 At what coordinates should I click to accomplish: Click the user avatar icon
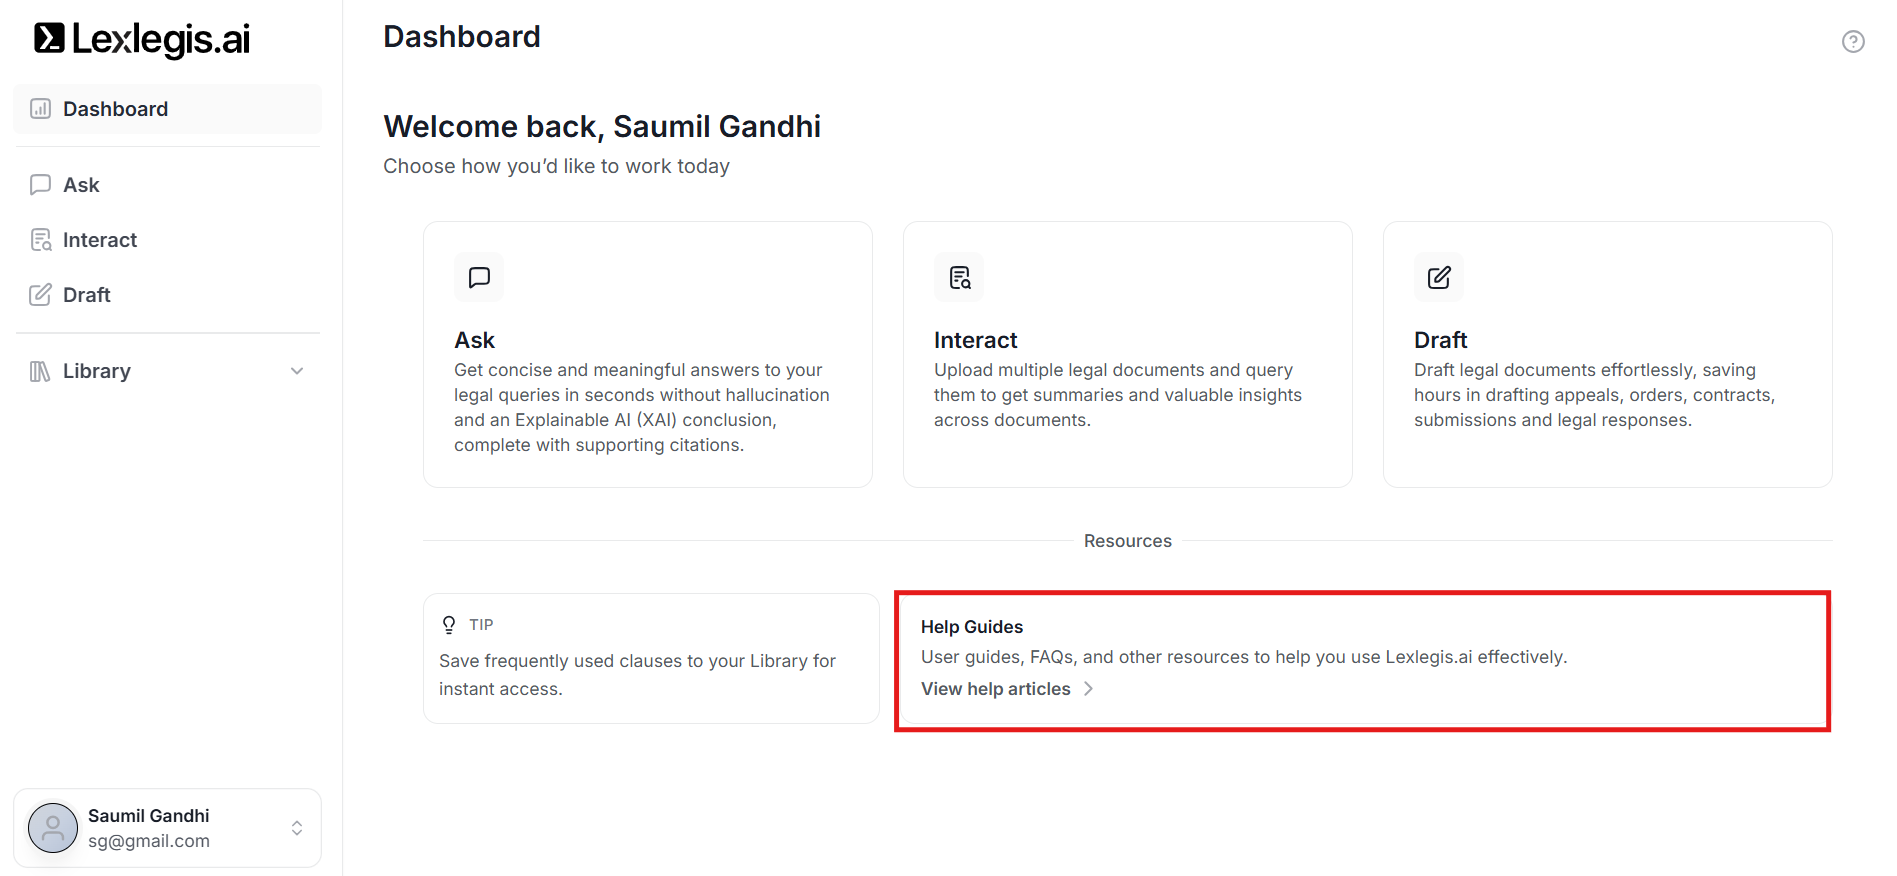(x=53, y=828)
